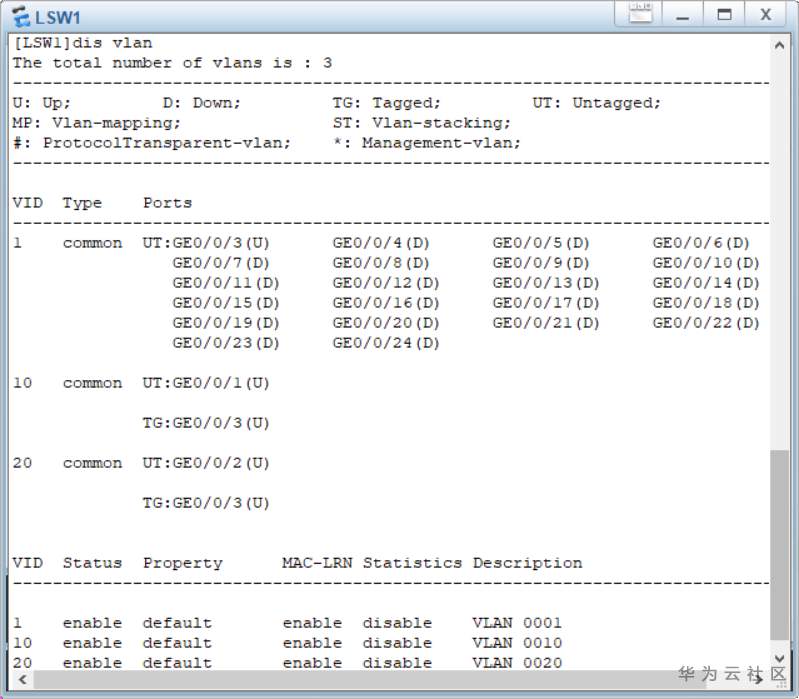
Task: Click port entry 'GE0/0/22(D)'
Action: tap(706, 323)
